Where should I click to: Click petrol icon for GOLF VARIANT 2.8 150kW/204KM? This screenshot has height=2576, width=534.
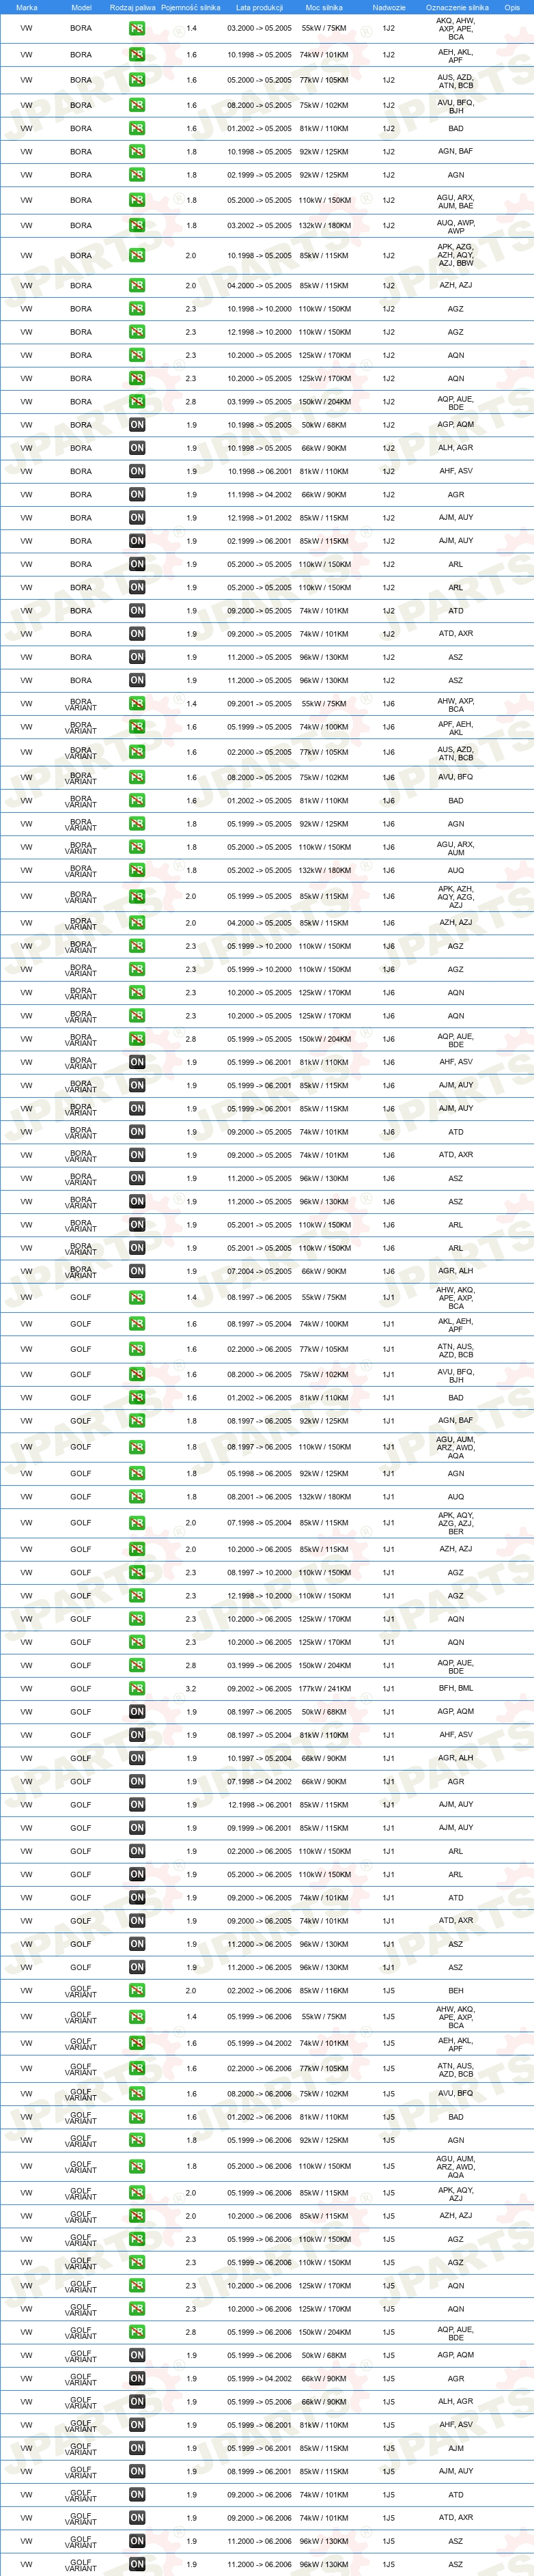coord(137,2332)
